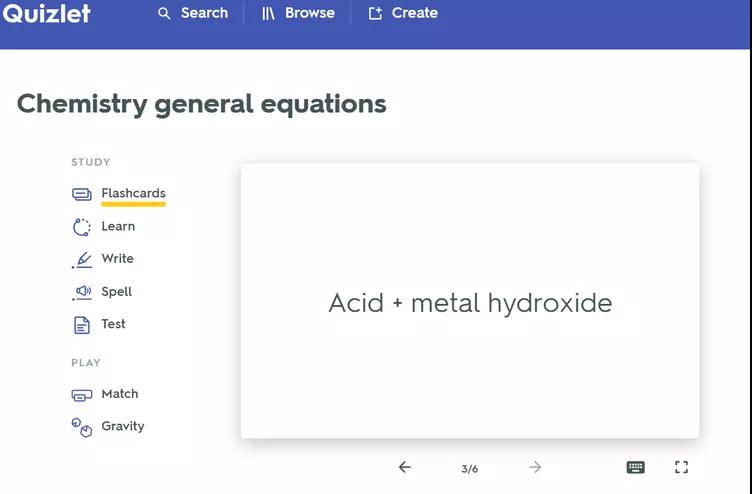Start the Learn study mode
The height and width of the screenshot is (494, 752).
118,226
